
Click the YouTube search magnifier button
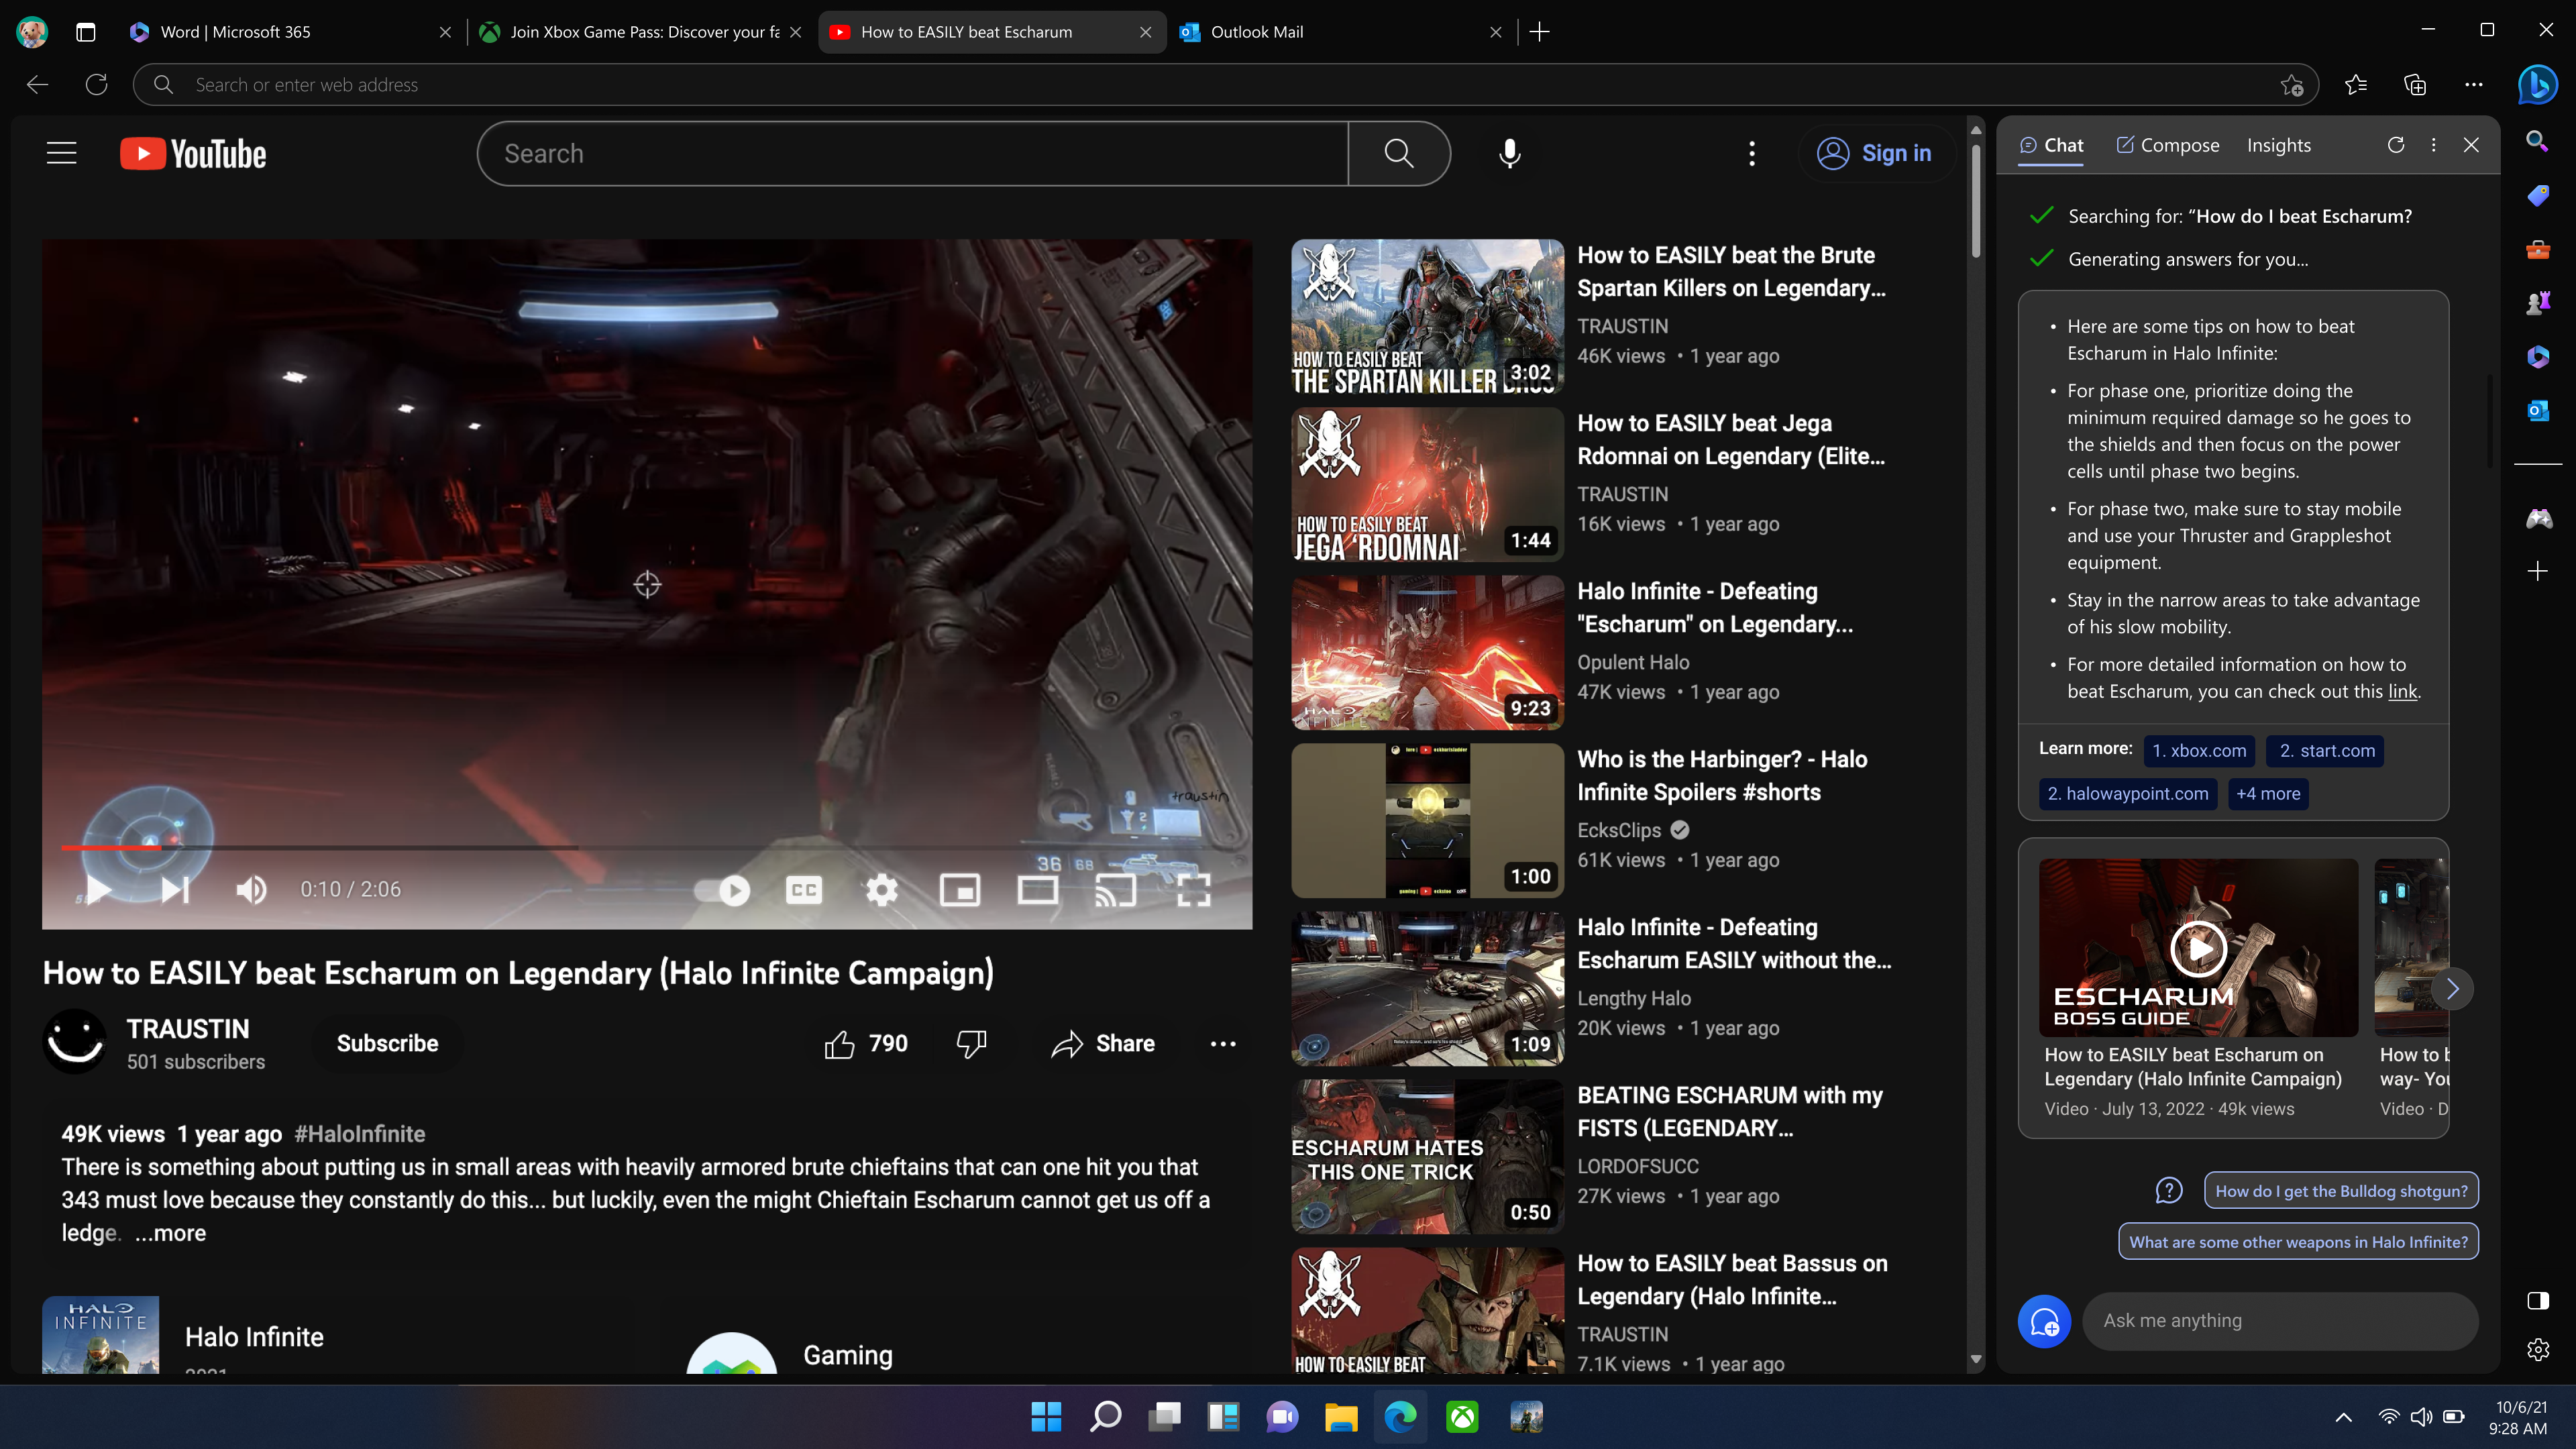(1398, 153)
